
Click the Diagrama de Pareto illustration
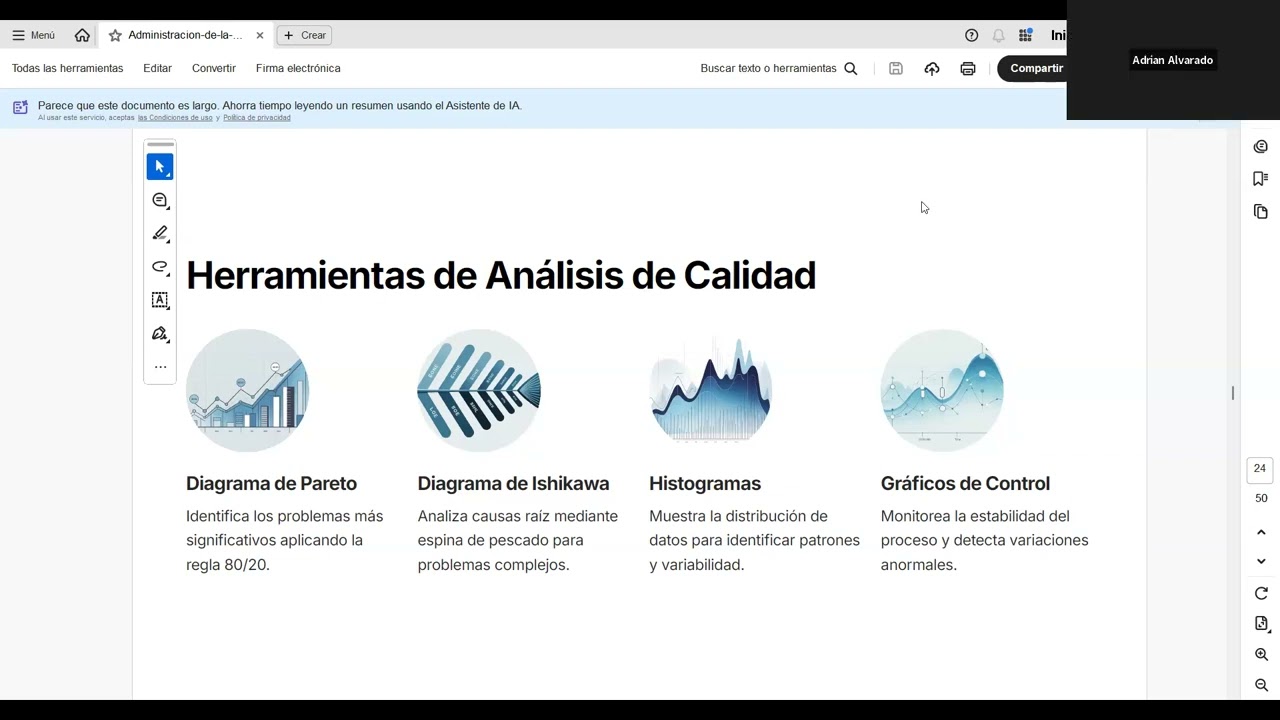click(x=247, y=391)
